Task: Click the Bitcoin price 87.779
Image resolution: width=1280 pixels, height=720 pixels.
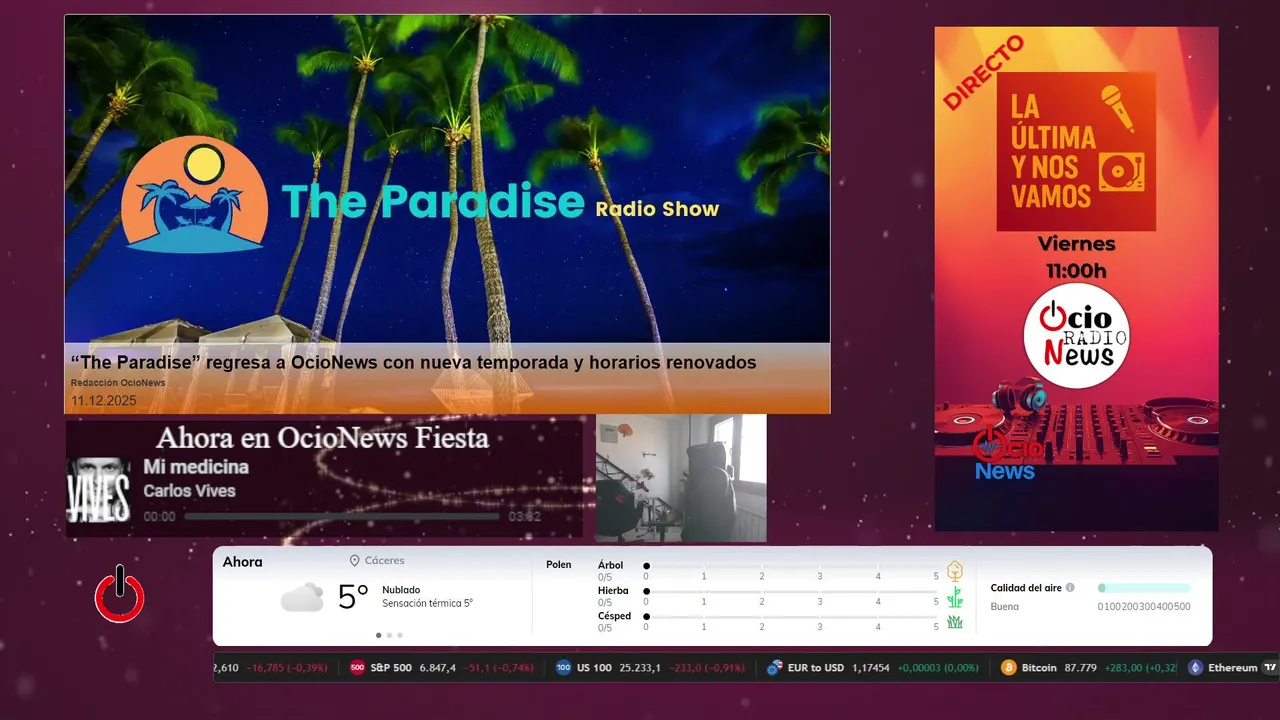Action: [x=1080, y=667]
